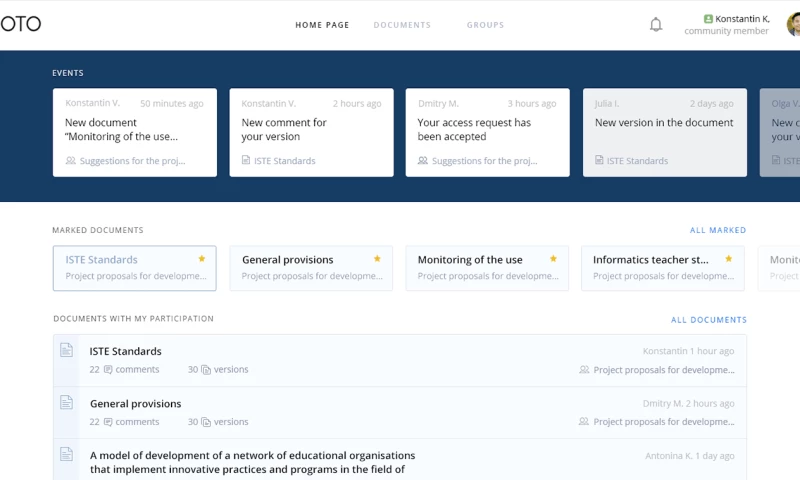View the All Documents link
This screenshot has width=800, height=480.
tap(709, 320)
